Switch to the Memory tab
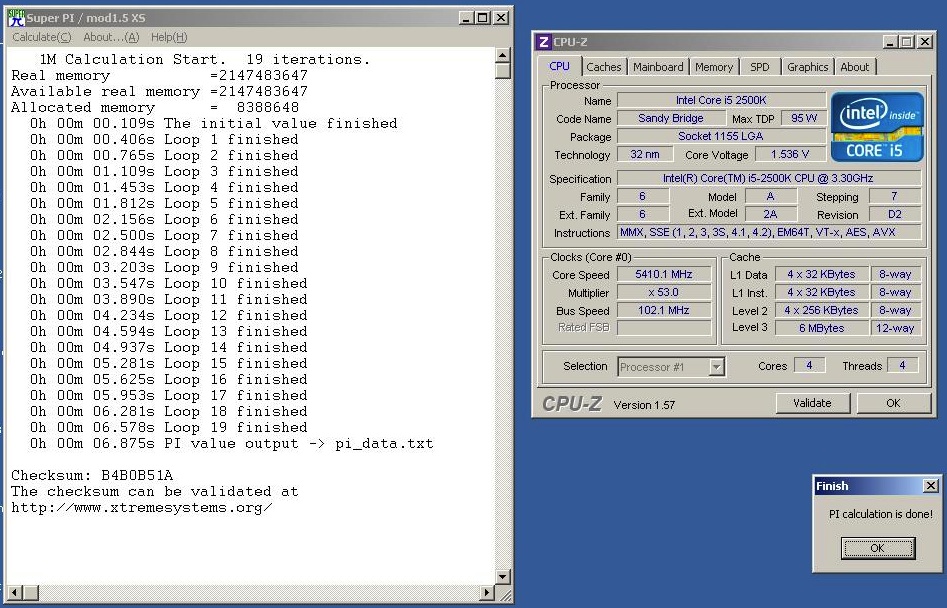 coord(714,67)
